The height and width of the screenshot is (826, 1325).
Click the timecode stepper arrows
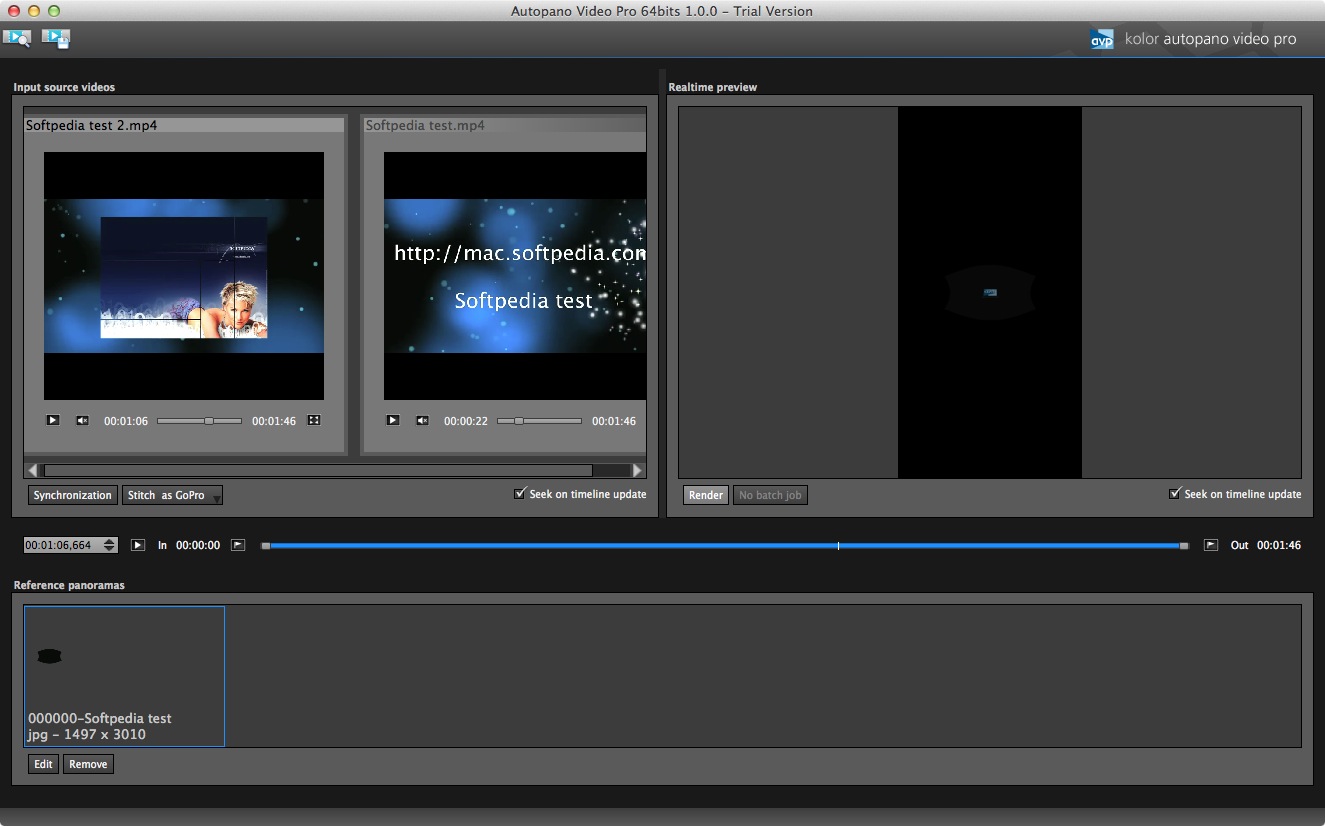click(x=110, y=545)
